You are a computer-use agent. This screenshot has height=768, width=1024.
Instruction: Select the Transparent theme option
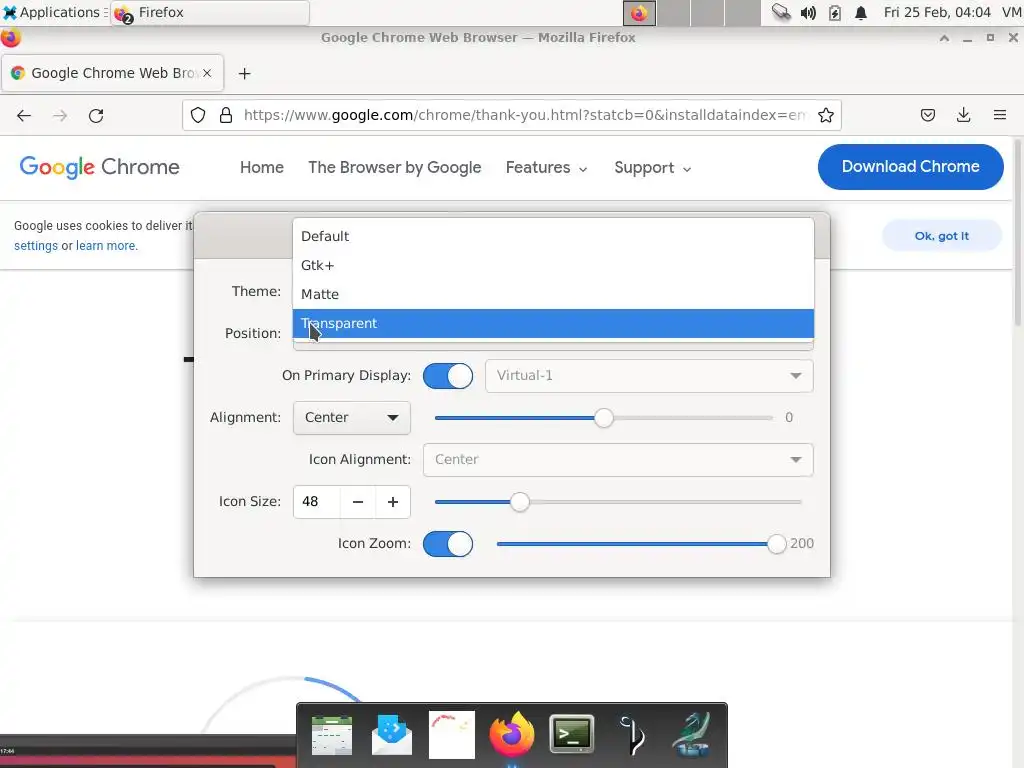pyautogui.click(x=553, y=324)
